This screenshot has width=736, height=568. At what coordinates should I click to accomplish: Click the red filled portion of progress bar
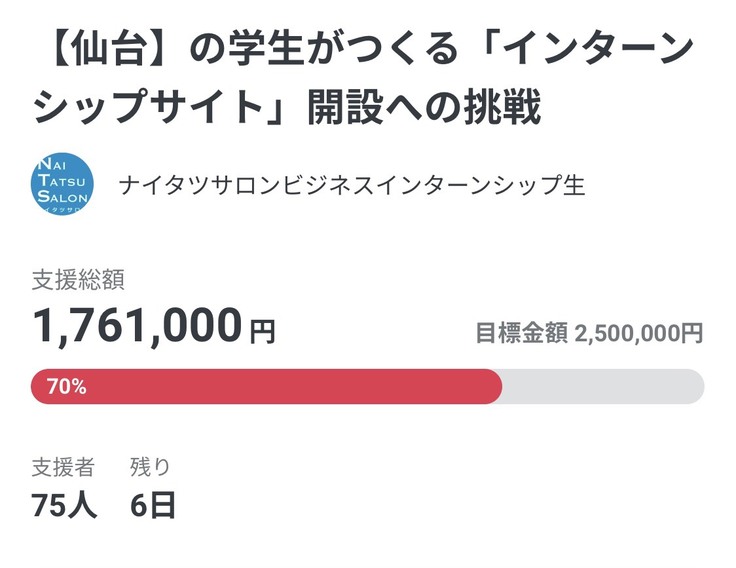(x=300, y=387)
